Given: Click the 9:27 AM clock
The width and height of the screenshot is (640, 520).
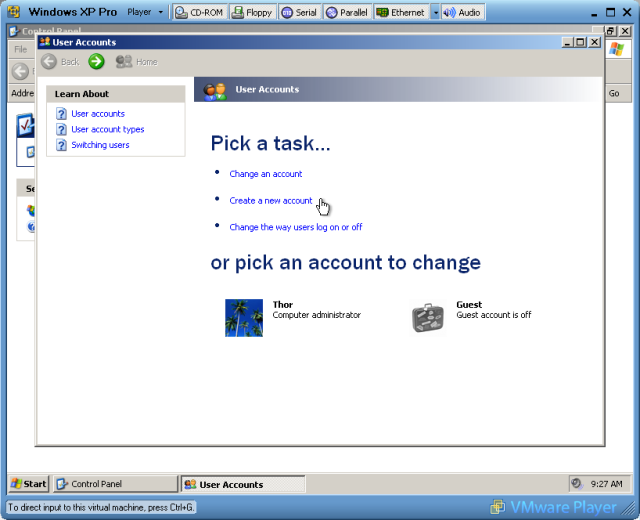Looking at the screenshot, I should 607,484.
